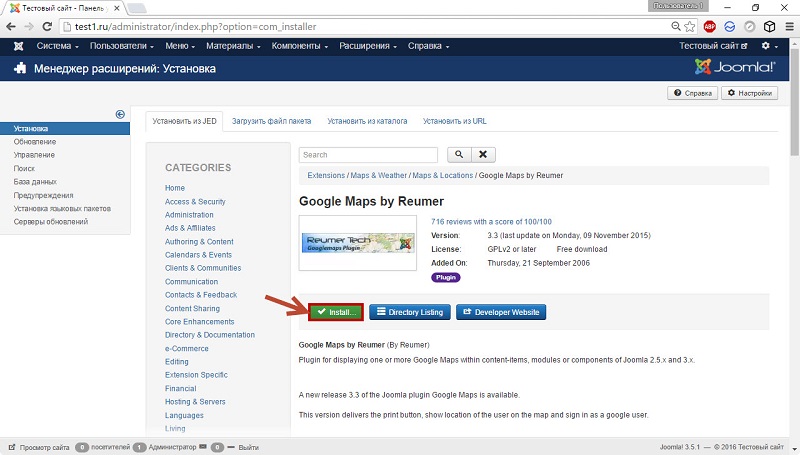Open admin gear dropdown in top bar
This screenshot has height=455, width=800.
pos(769,46)
